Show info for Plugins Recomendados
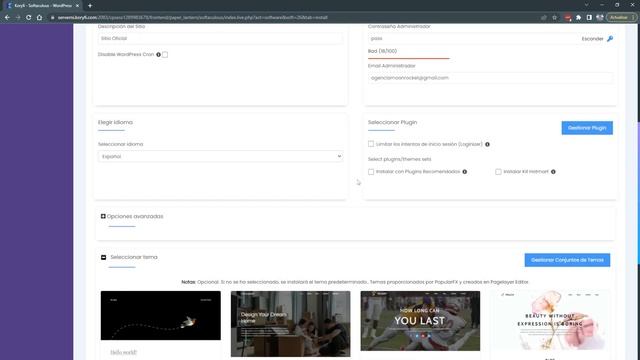This screenshot has width=640, height=360. [464, 172]
